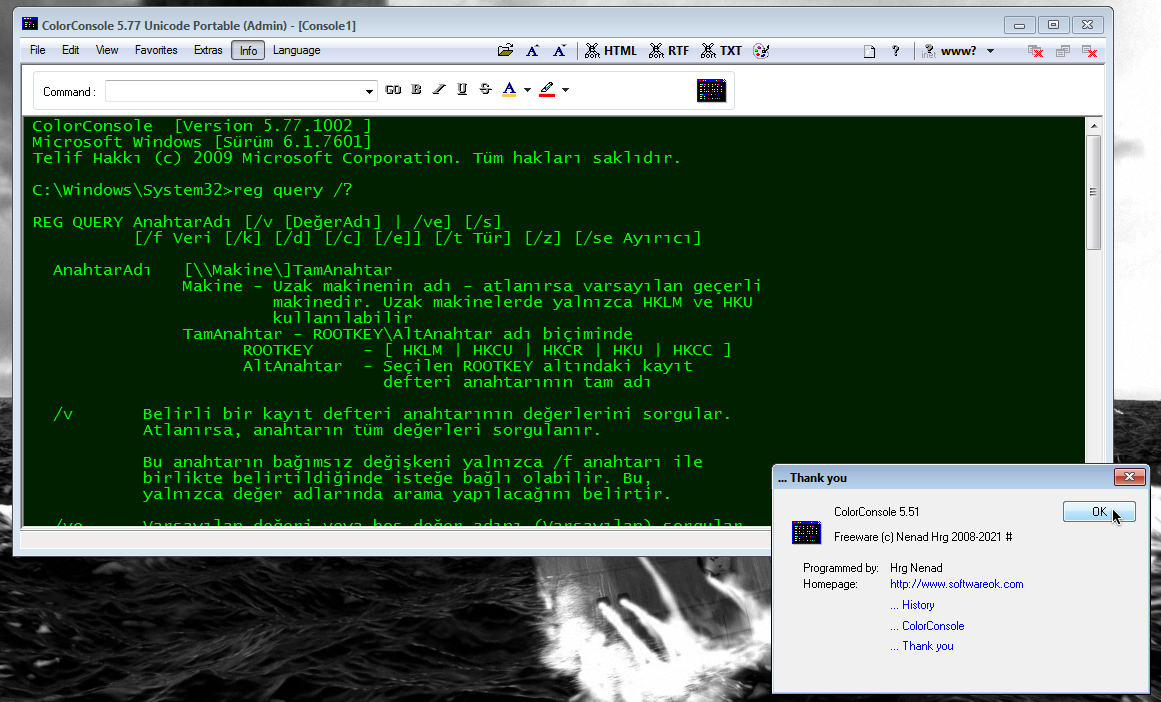Open highlight color dropdown arrow
The image size is (1161, 702).
tap(565, 90)
